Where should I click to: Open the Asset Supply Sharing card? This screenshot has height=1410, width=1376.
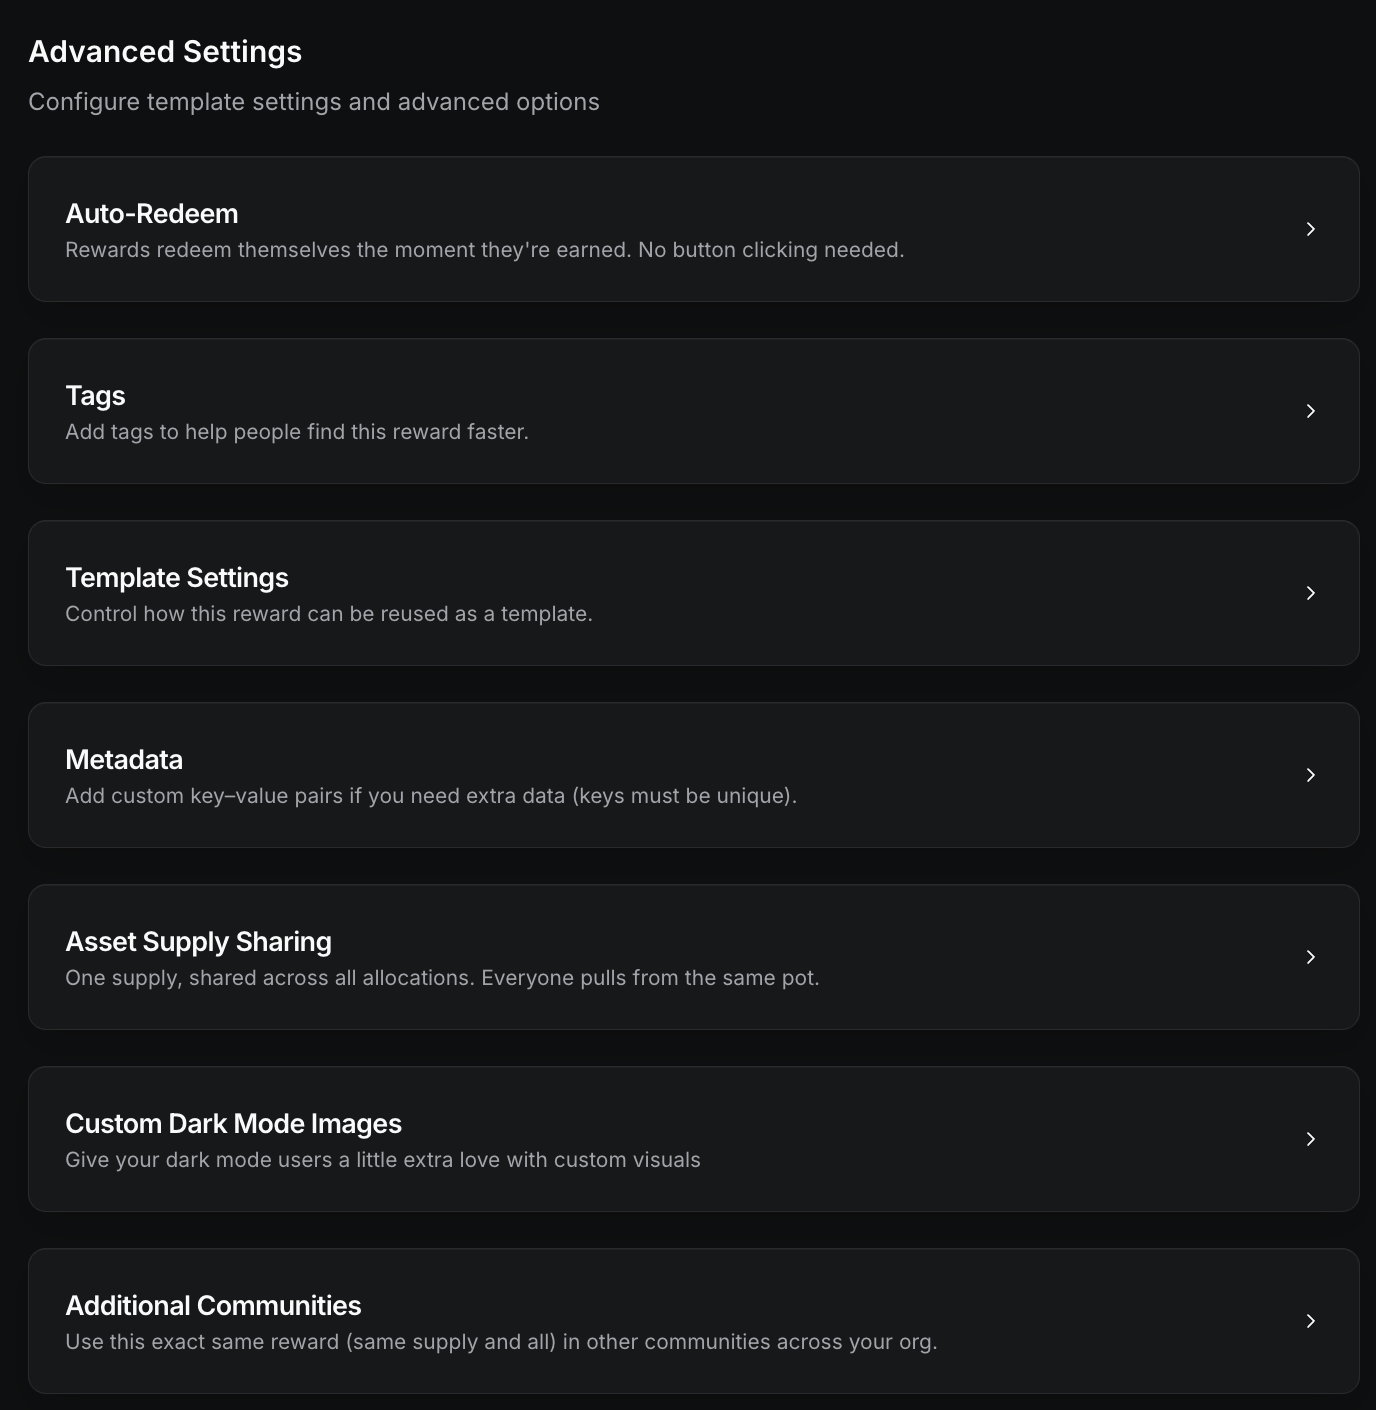point(690,956)
